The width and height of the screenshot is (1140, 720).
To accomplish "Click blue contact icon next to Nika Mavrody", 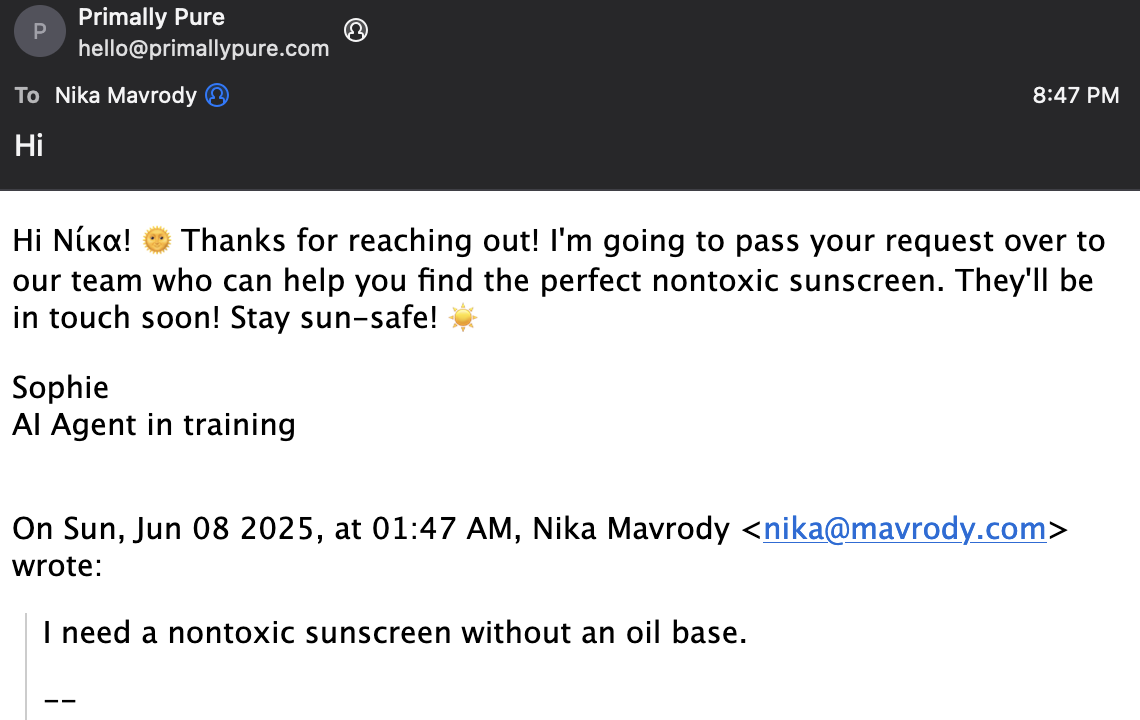I will tap(217, 95).
